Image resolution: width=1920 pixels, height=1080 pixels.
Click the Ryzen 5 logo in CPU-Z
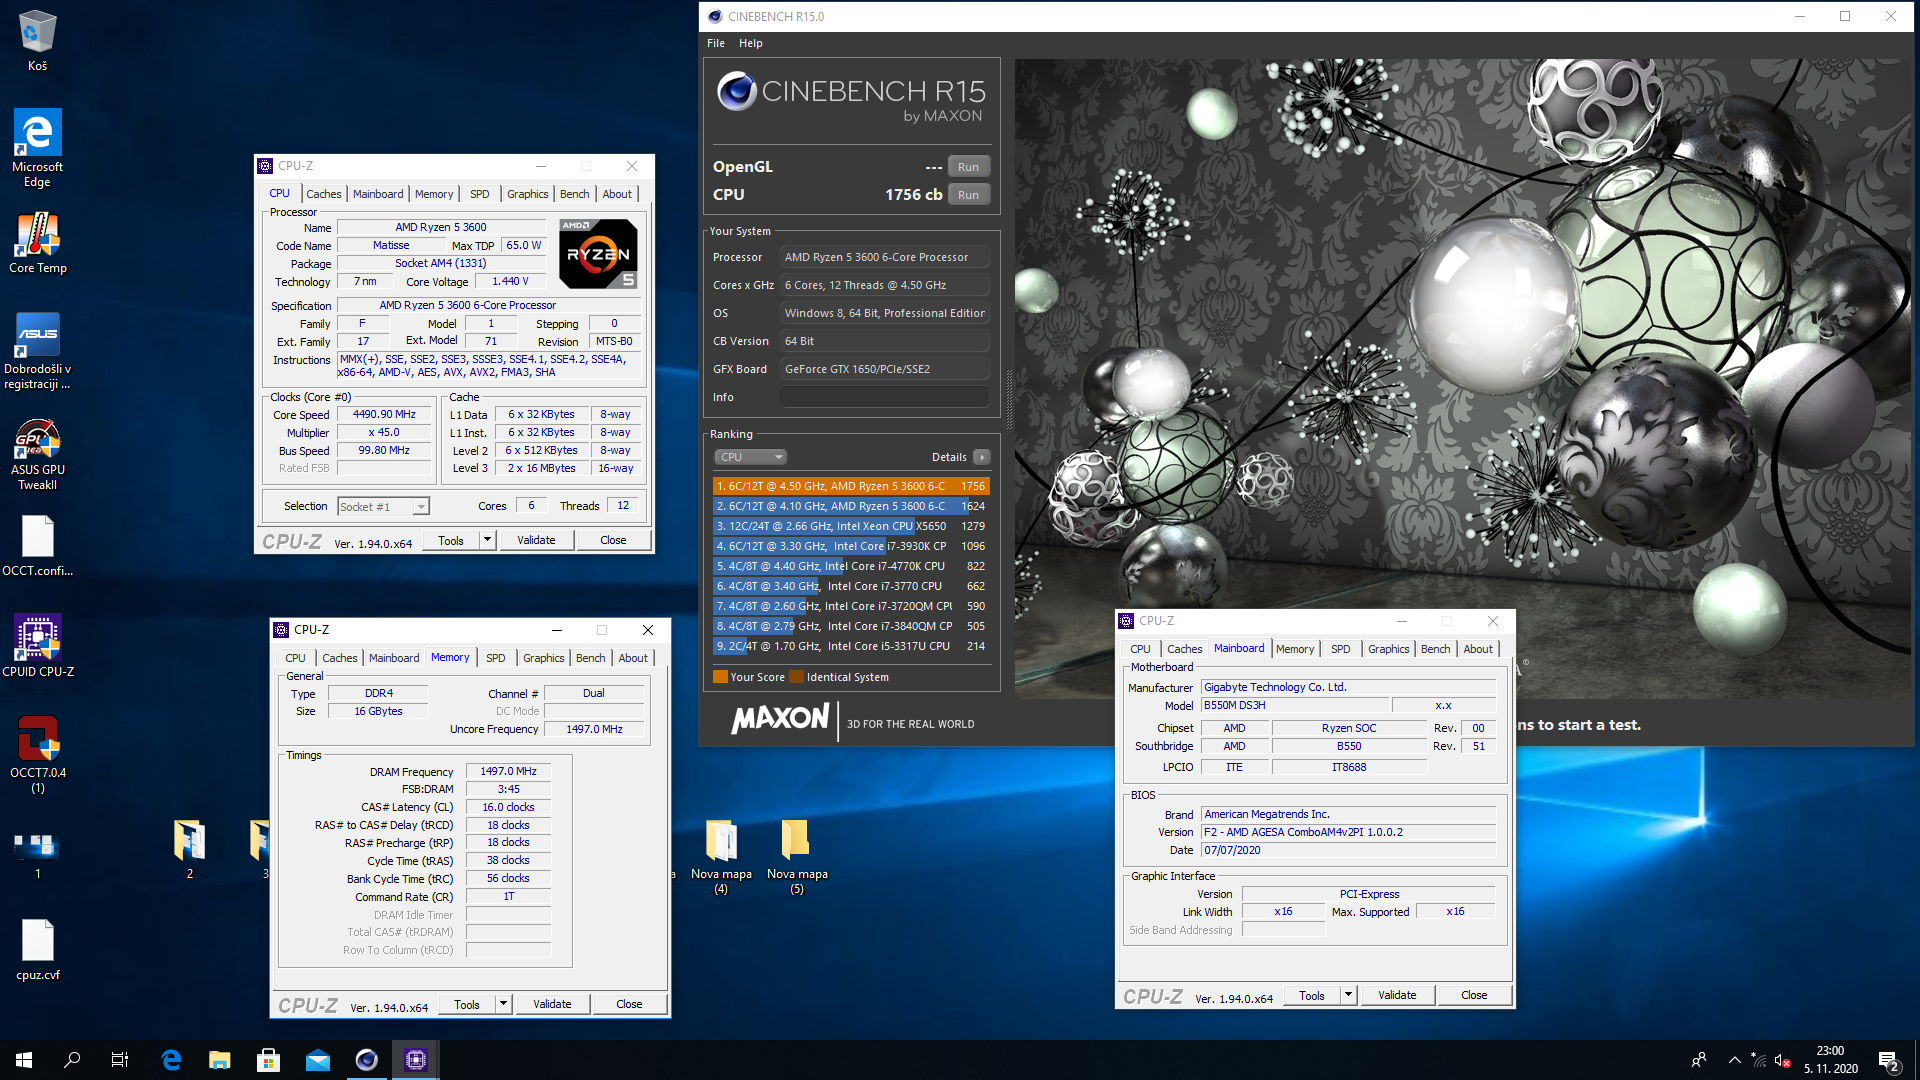(598, 254)
